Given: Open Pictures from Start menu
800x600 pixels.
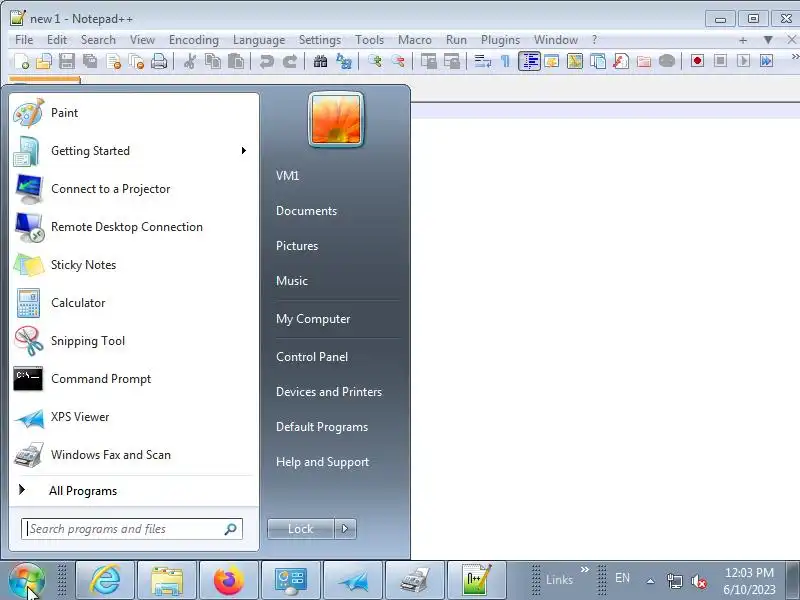Looking at the screenshot, I should tap(297, 246).
